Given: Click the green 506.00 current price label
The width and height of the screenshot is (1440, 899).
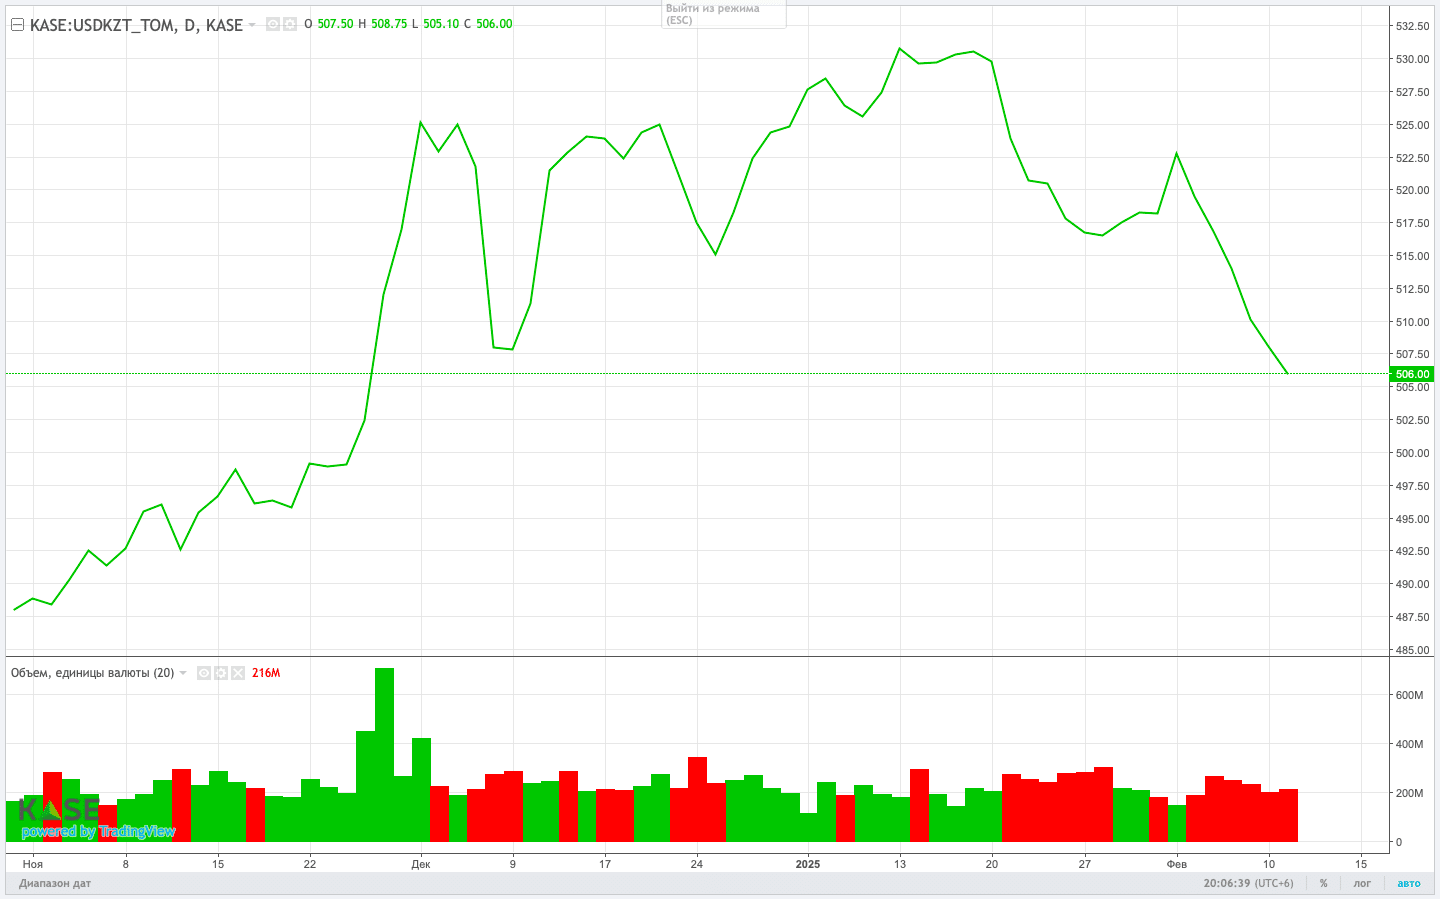Looking at the screenshot, I should tap(1412, 374).
